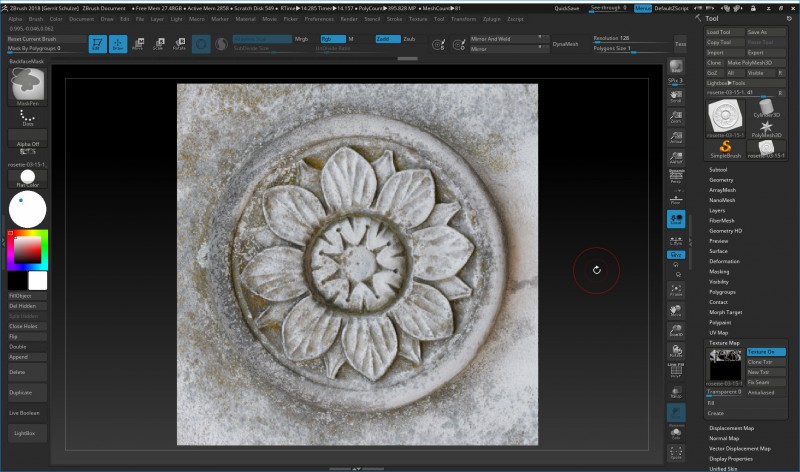Click the Make PolyMesh3D button
This screenshot has width=800, height=472.
(x=756, y=63)
